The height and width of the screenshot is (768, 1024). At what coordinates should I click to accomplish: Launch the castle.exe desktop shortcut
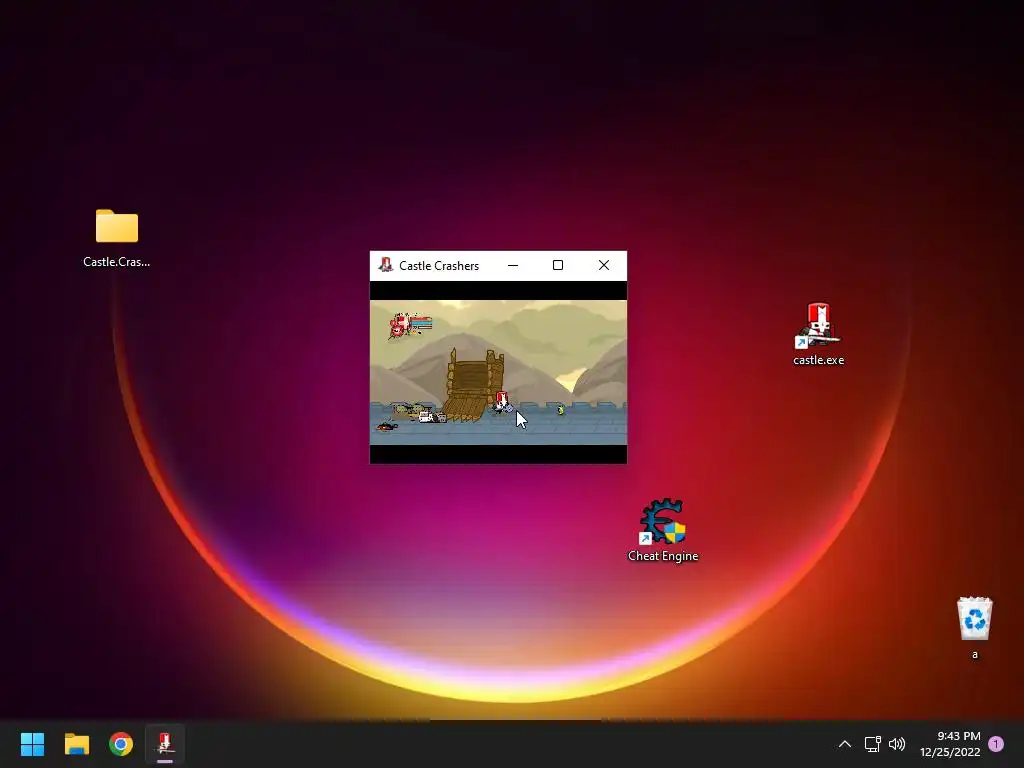click(818, 334)
